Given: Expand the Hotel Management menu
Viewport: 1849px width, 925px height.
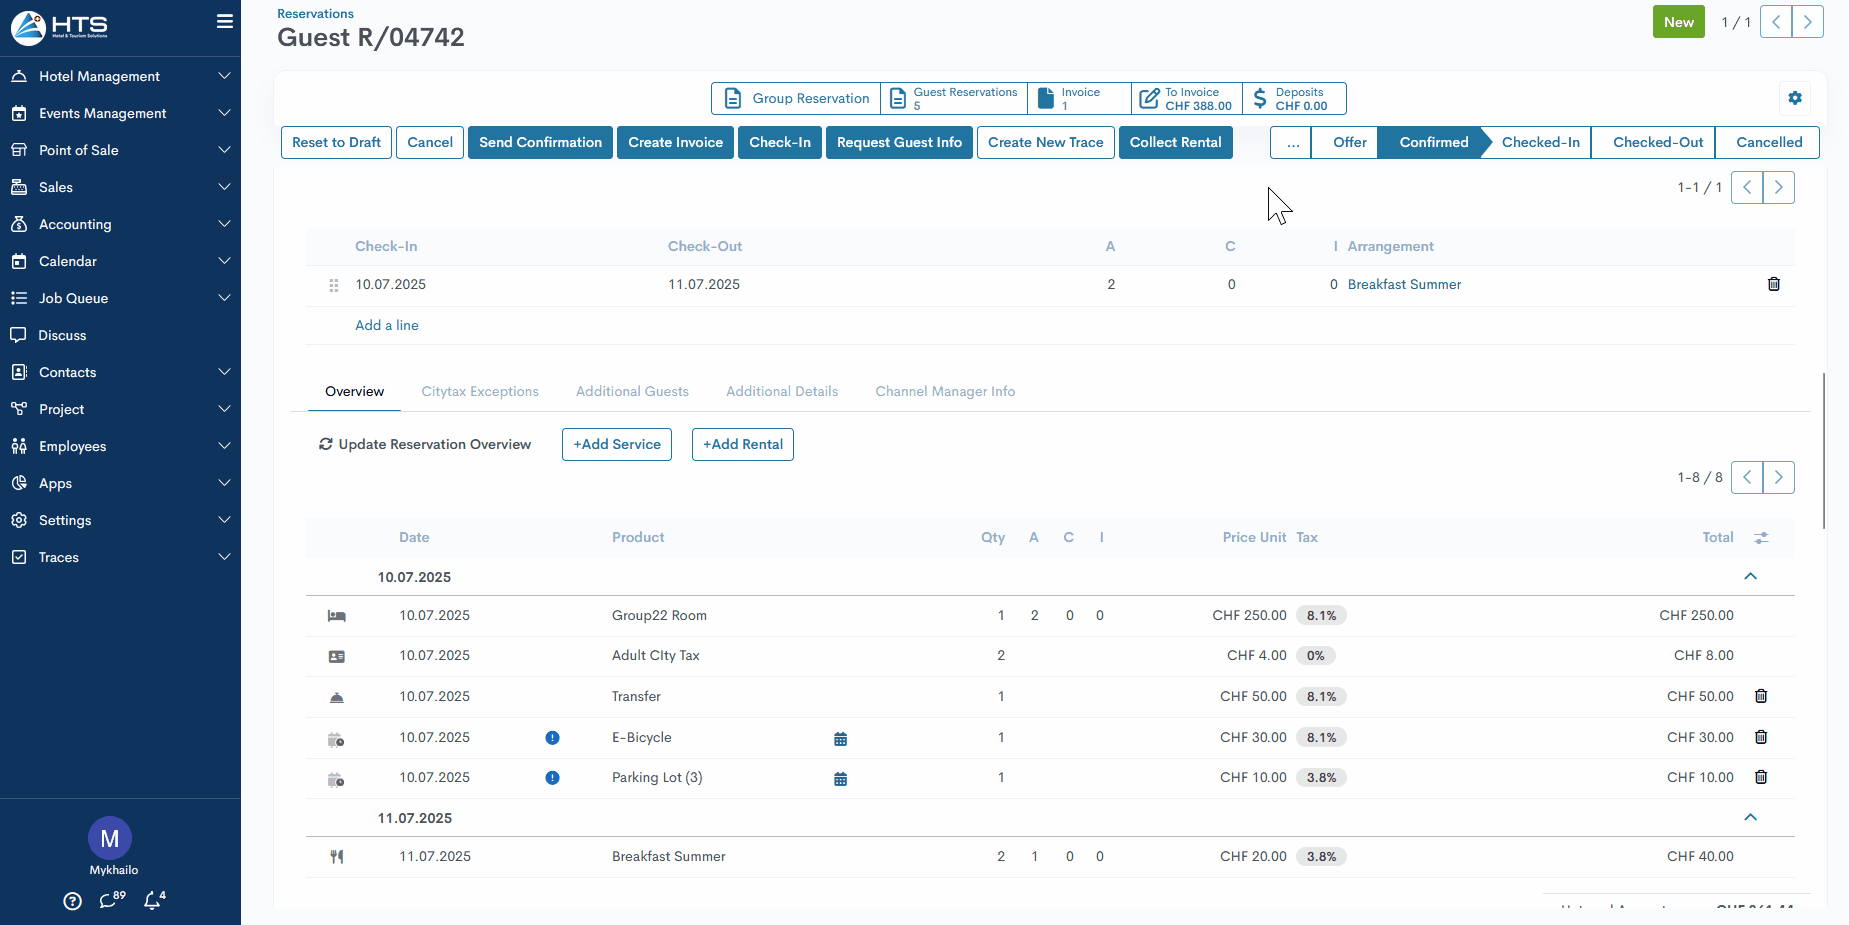Looking at the screenshot, I should pyautogui.click(x=120, y=76).
